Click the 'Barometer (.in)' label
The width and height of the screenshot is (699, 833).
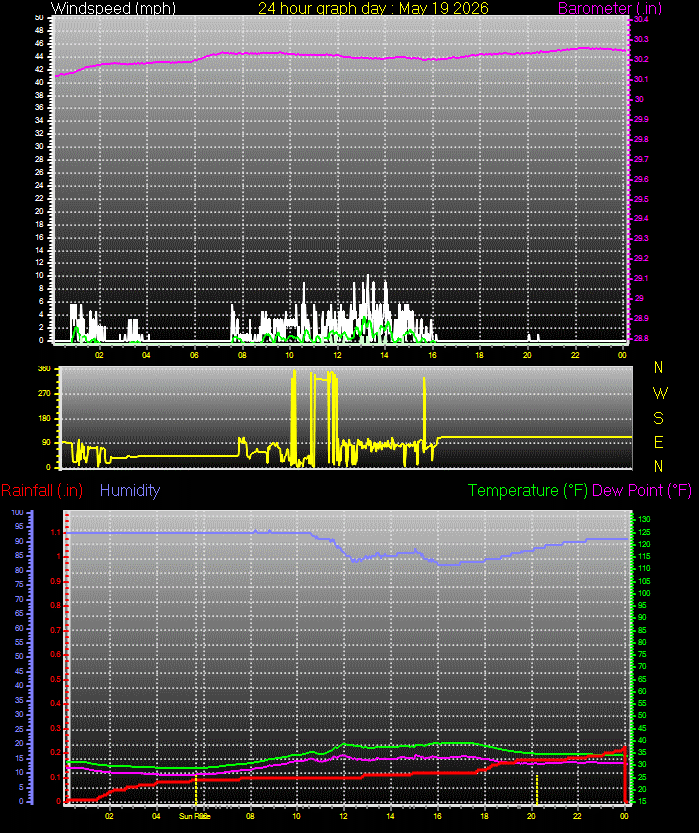[x=610, y=8]
